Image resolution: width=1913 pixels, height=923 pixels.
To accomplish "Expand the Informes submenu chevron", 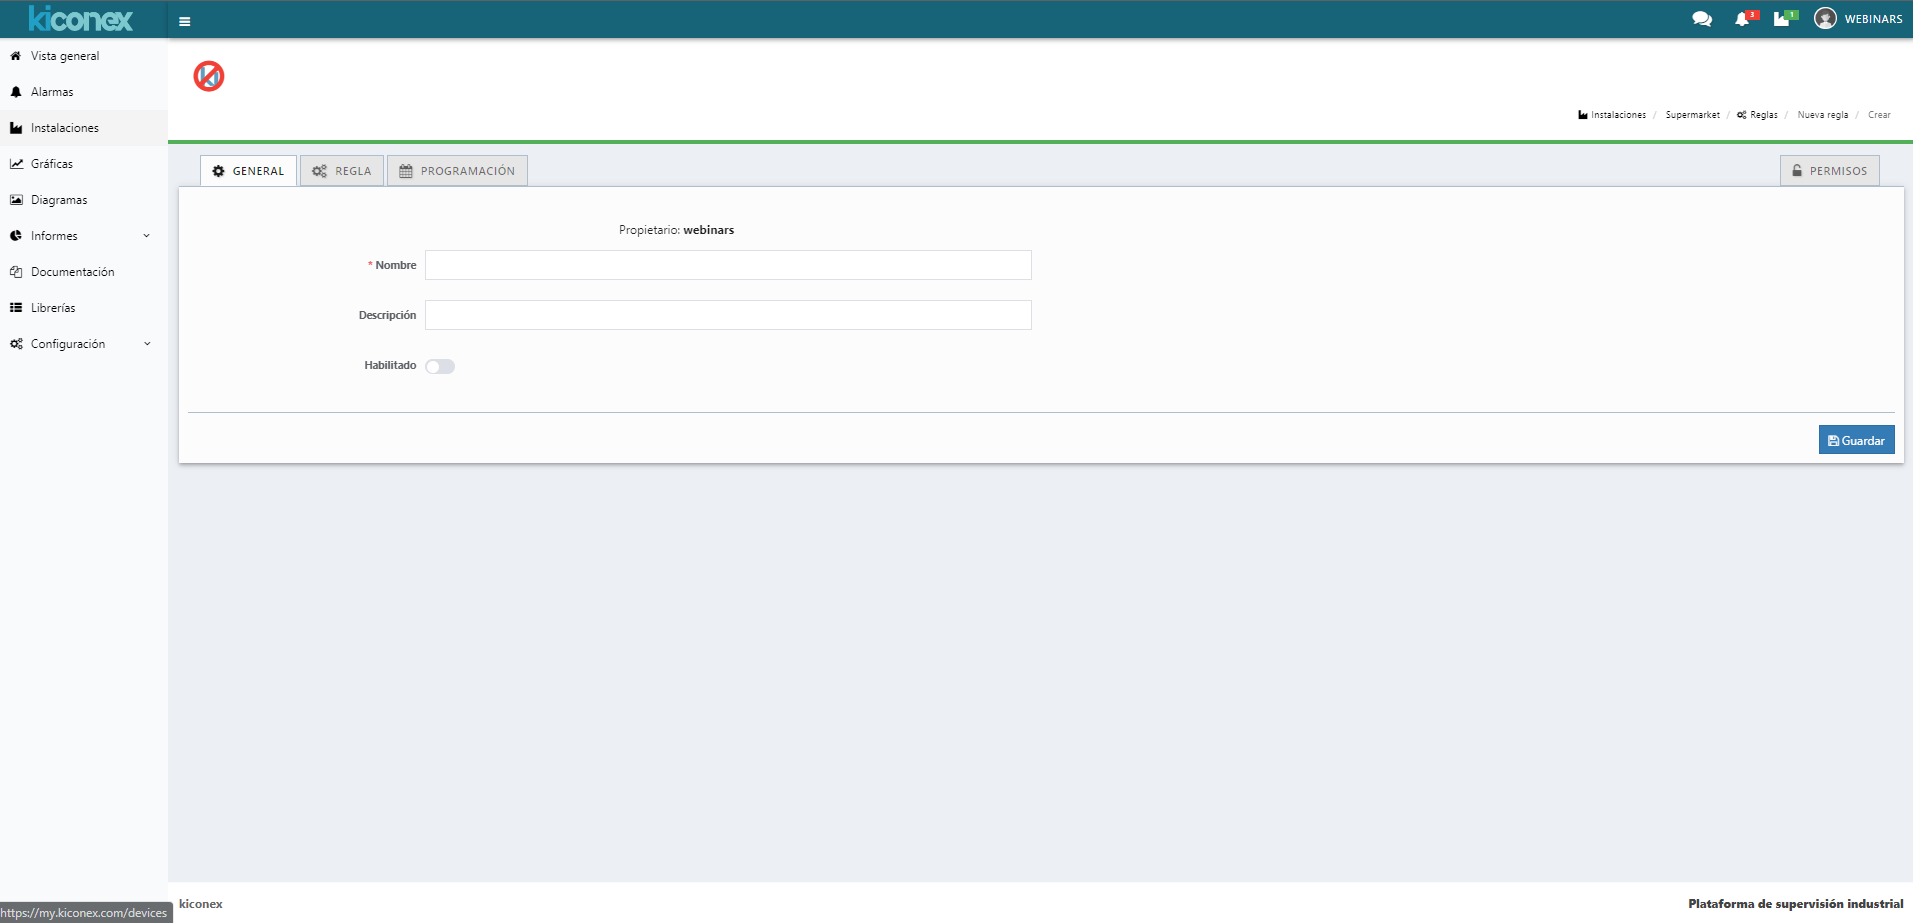I will pyautogui.click(x=147, y=236).
